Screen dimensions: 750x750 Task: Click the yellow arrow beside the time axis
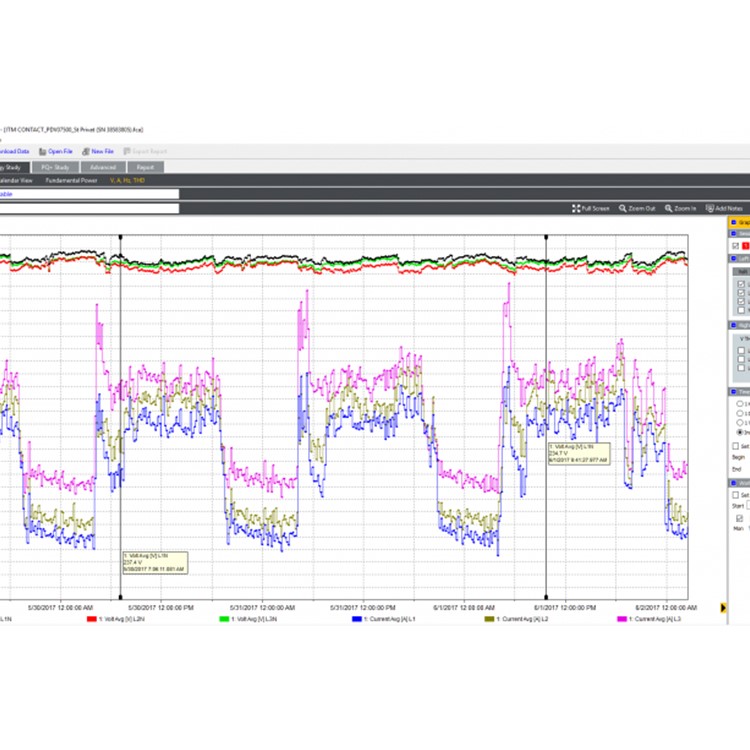tap(724, 606)
